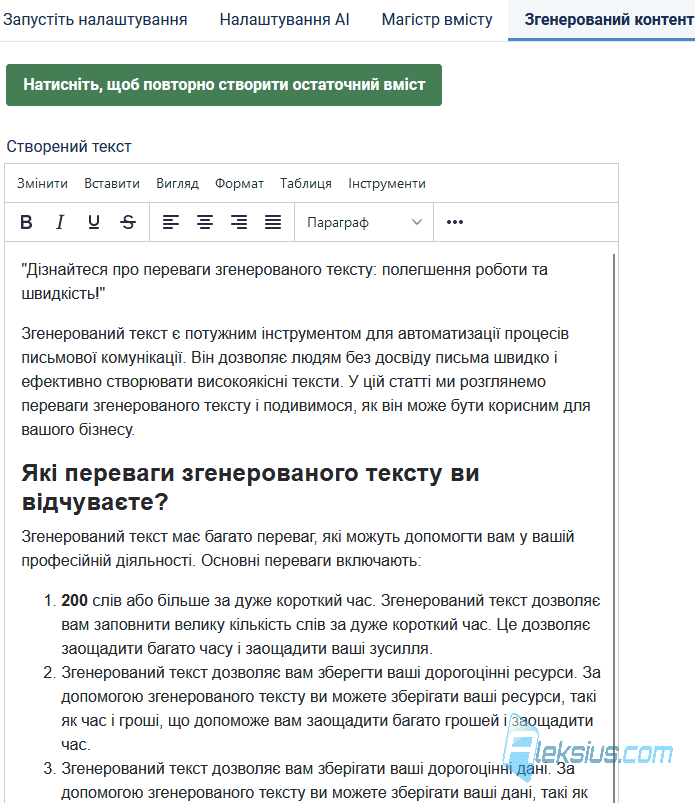Click paragraph beginning Згенерований текст є потужним
This screenshot has width=695, height=803.
306,382
